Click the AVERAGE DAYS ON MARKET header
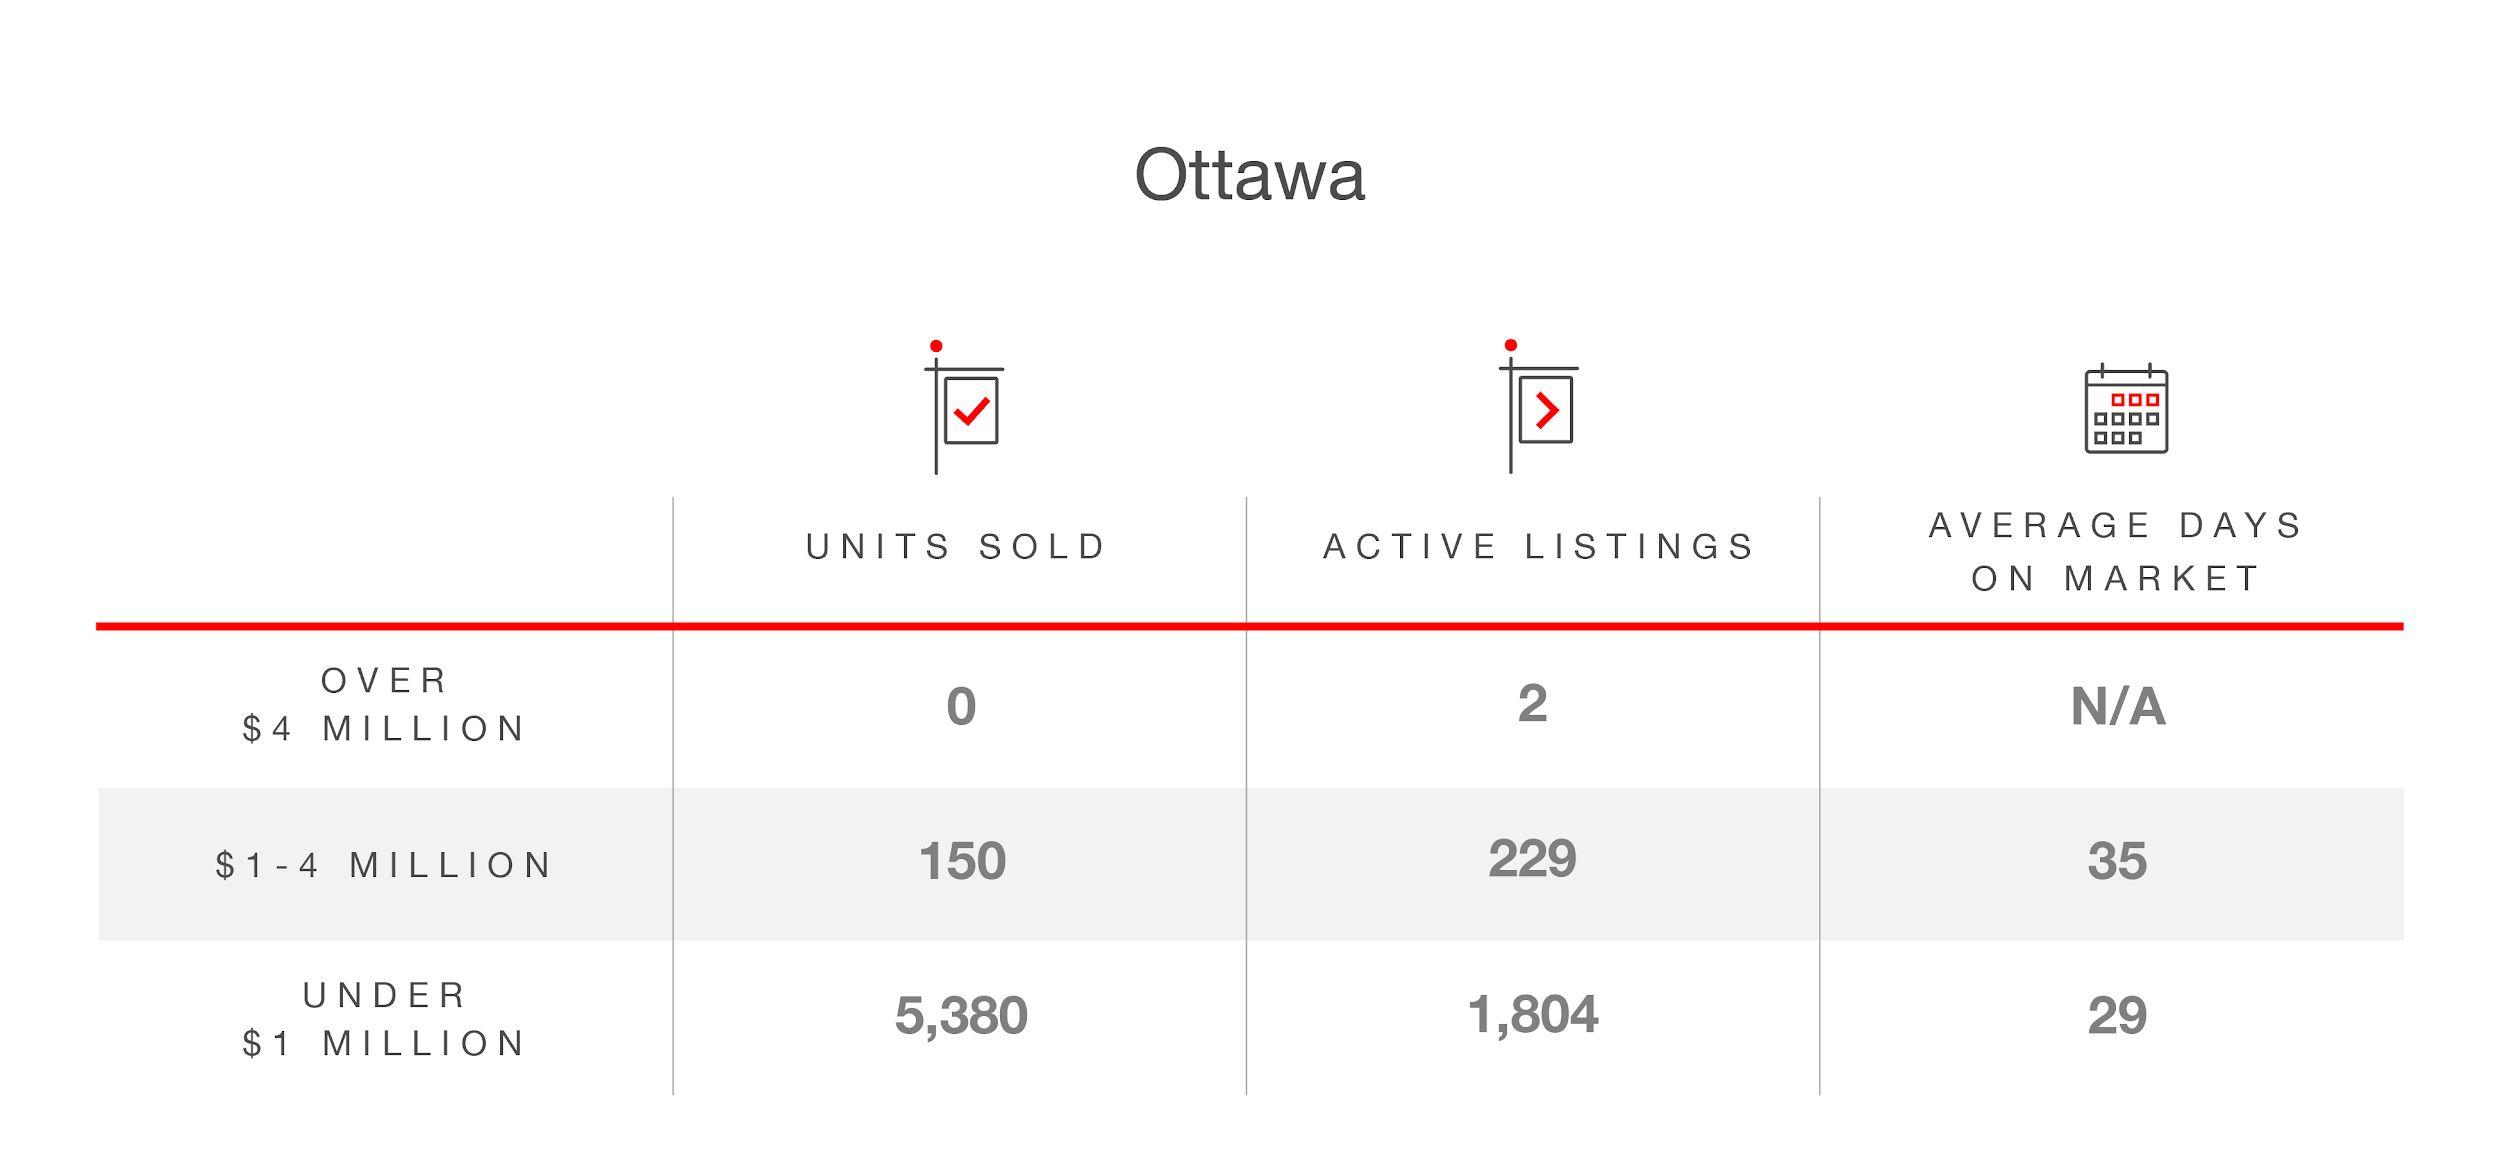 point(2116,552)
